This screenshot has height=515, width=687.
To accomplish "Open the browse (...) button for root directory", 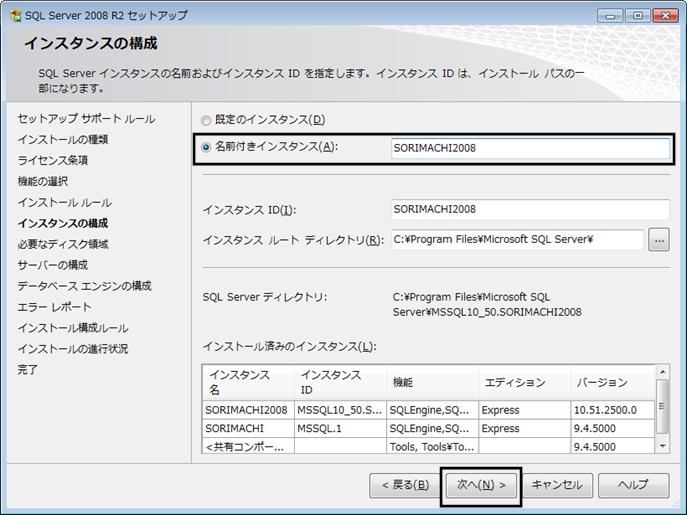I will click(659, 240).
